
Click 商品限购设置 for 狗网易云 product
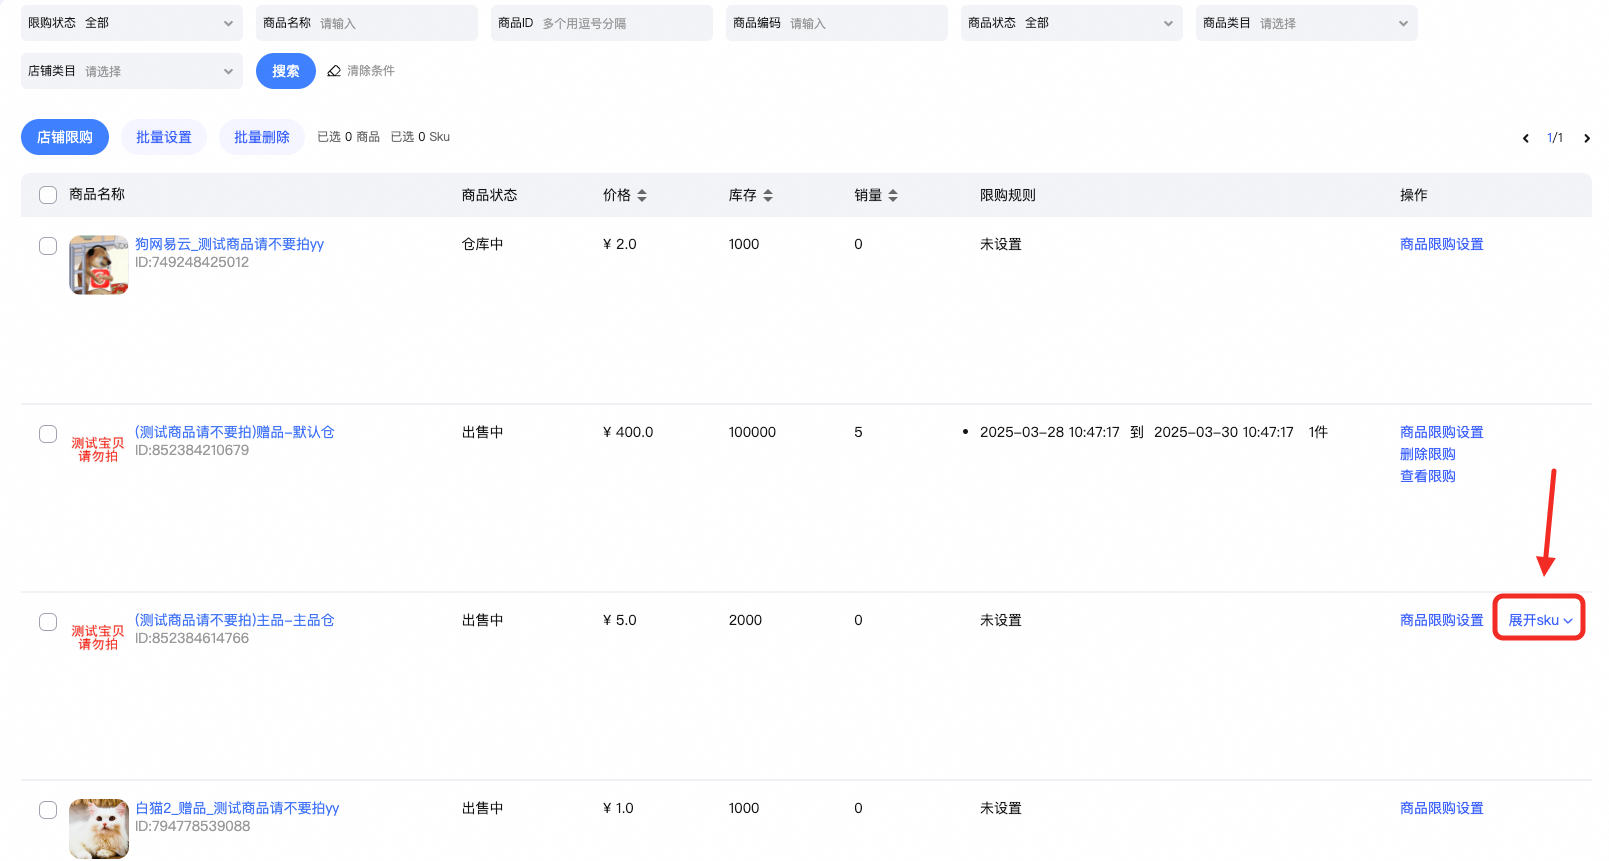pos(1442,244)
